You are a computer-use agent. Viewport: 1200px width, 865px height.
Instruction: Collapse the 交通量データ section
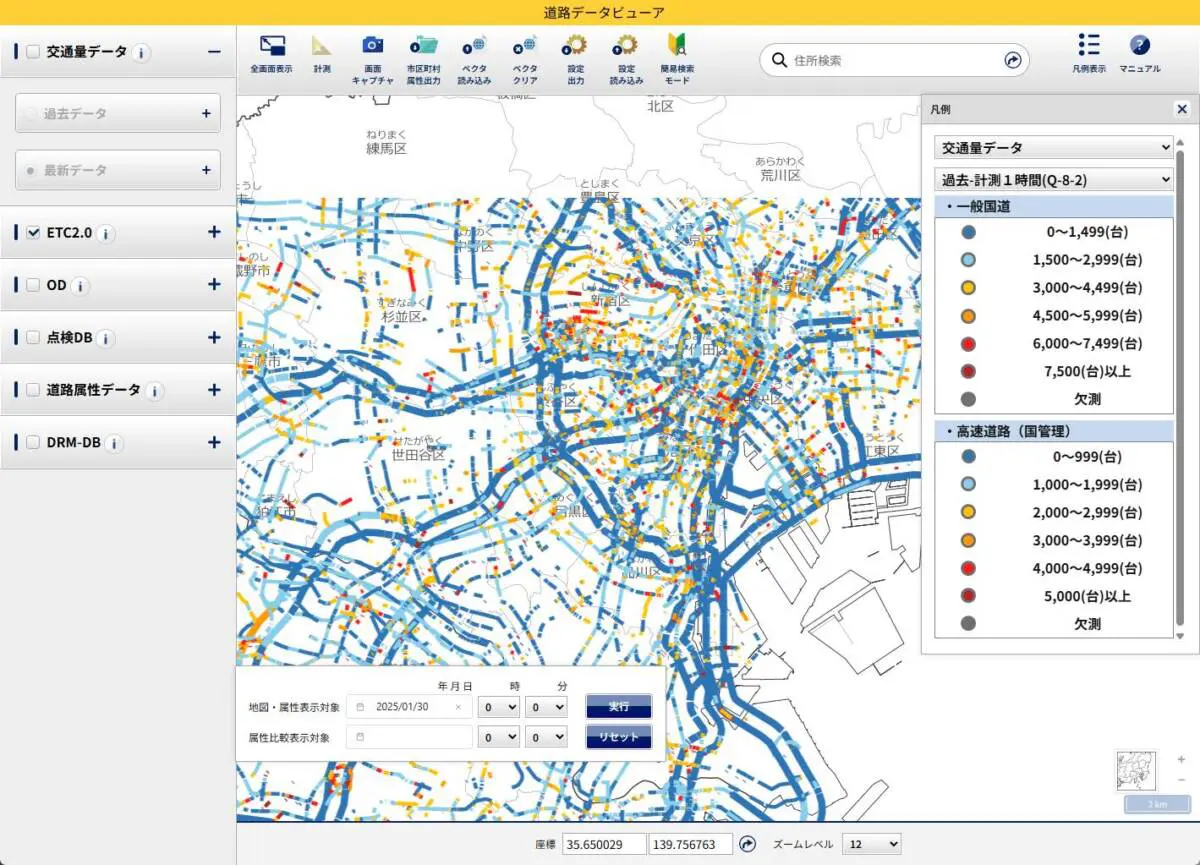214,51
